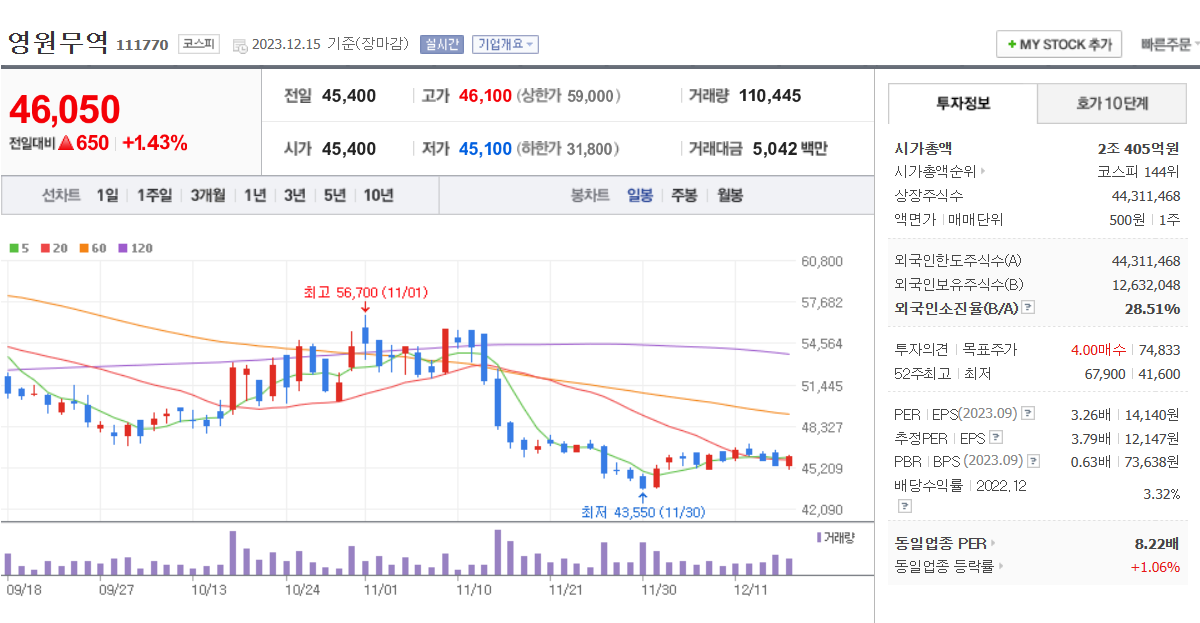1200x623 pixels.
Task: Select the 3개월 line chart period
Action: pos(208,195)
